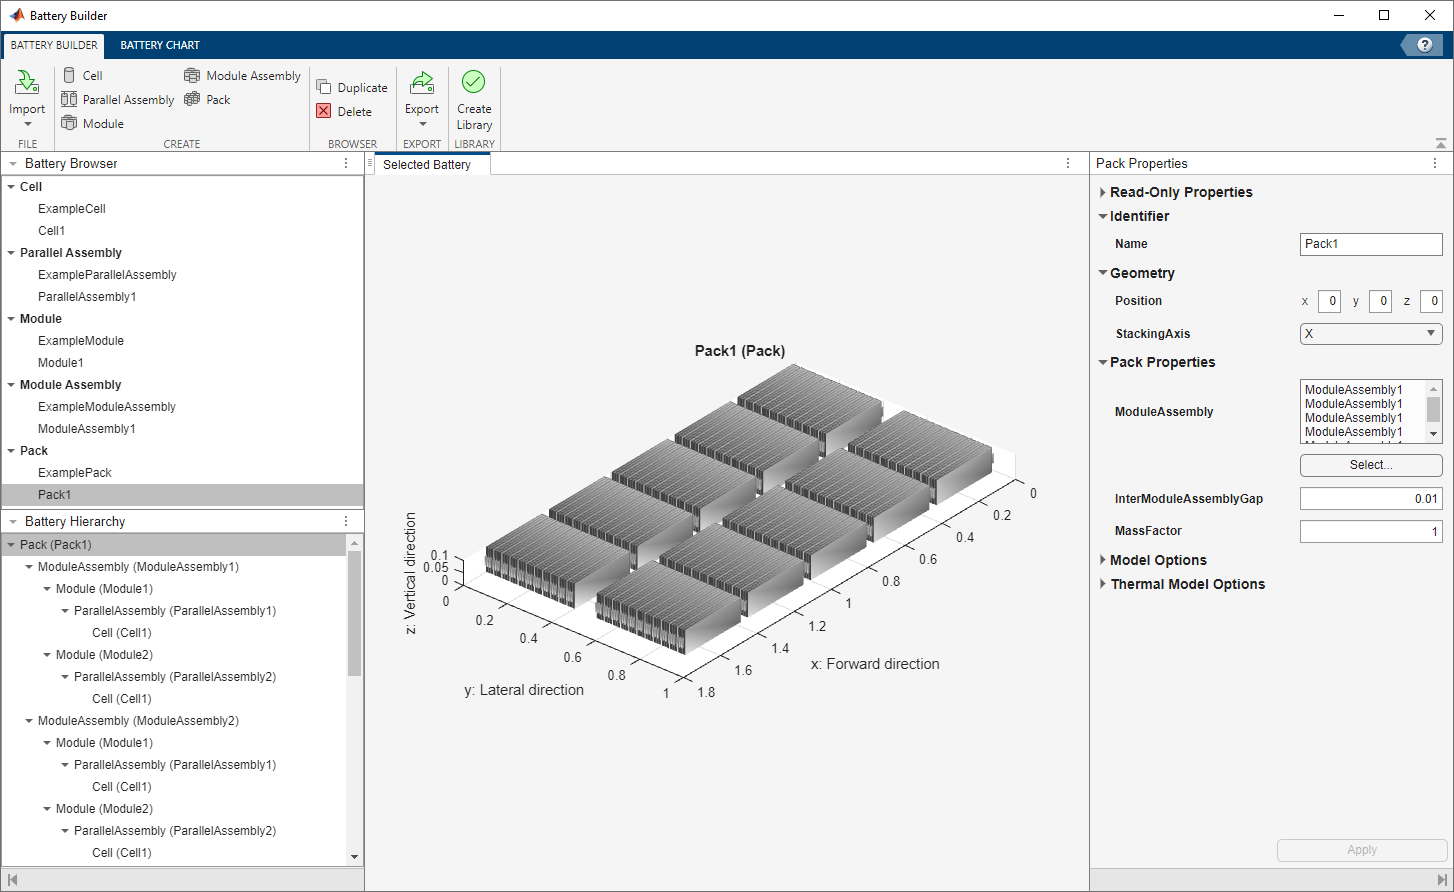Screen dimensions: 1454x892
Task: Click the Import icon in the ribbon
Action: point(27,84)
